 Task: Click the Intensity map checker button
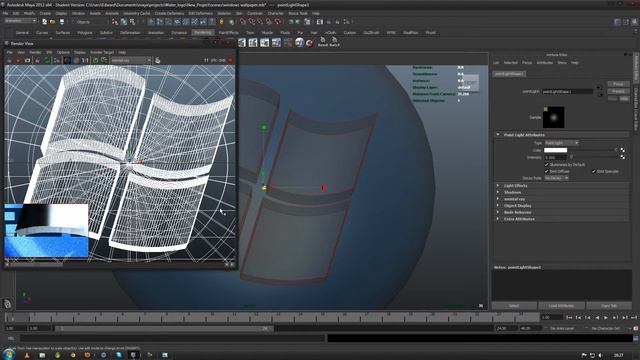[622, 157]
